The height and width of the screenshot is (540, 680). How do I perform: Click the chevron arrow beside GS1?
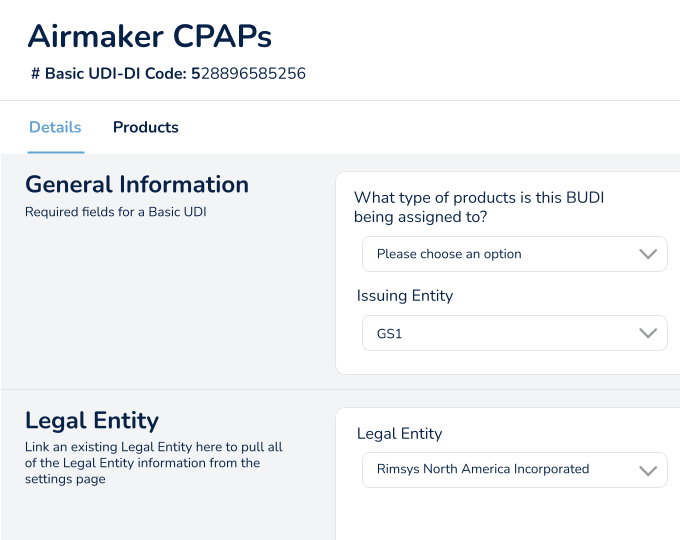[648, 334]
